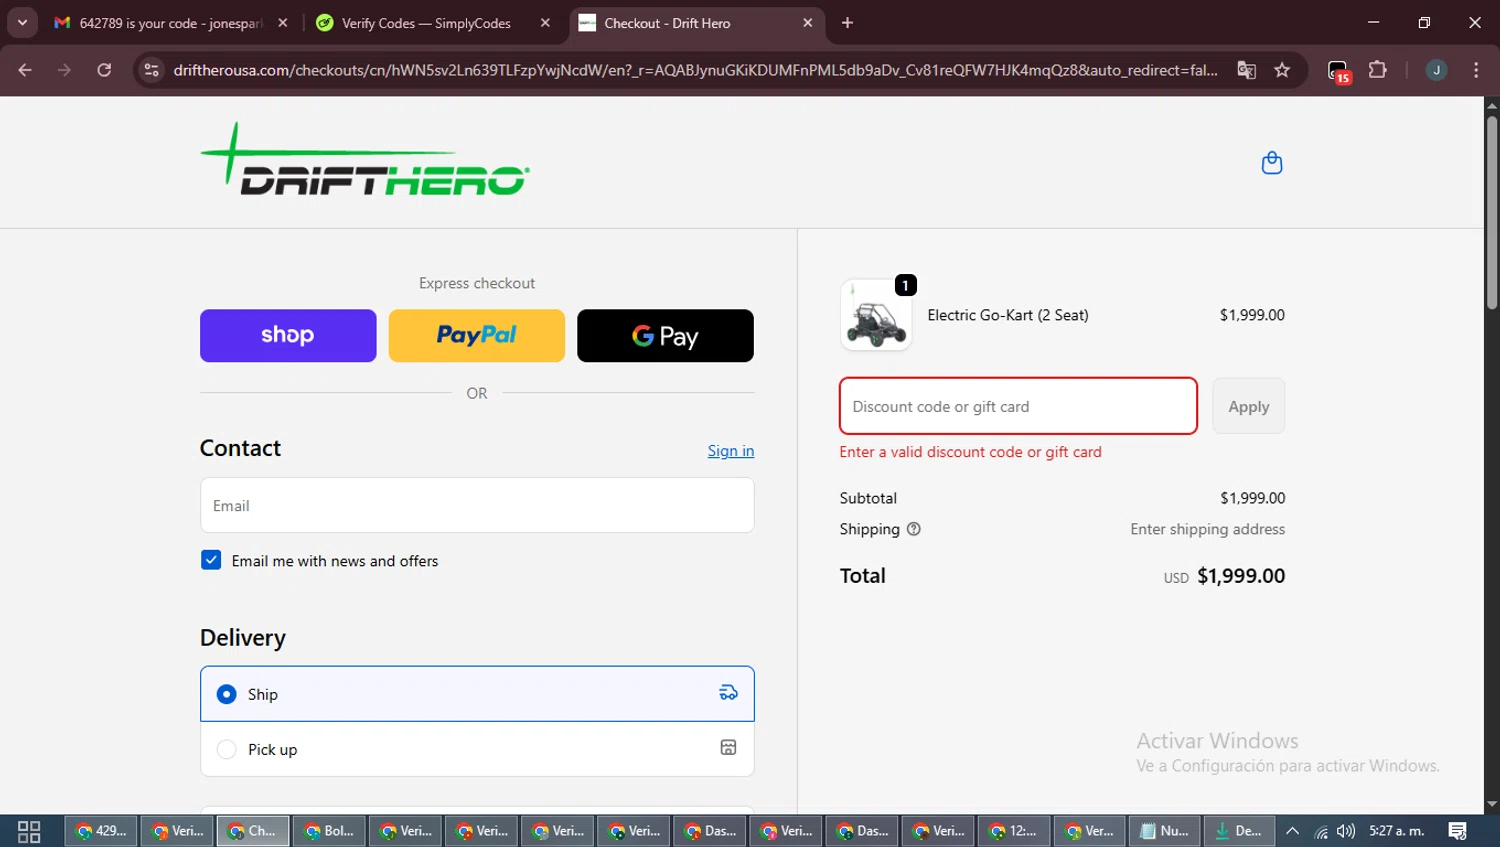
Task: Follow the Sign in link
Action: click(x=731, y=451)
